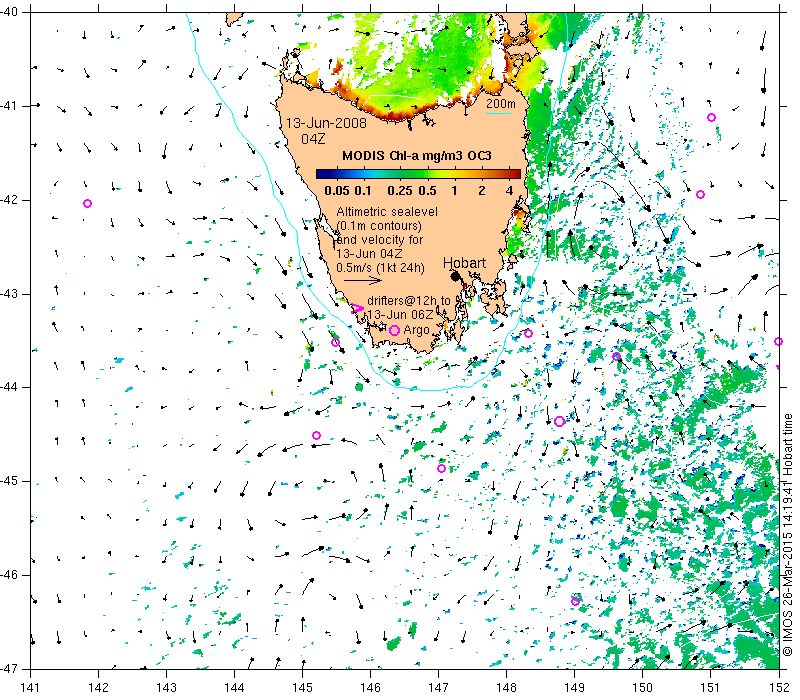This screenshot has height=700, width=800.
Task: Click the MODIS chlorophyll colorbar
Action: point(418,174)
